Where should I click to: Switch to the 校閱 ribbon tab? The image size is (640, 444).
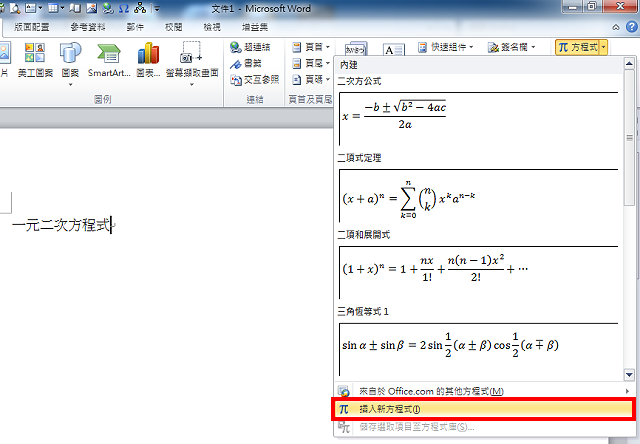[173, 27]
